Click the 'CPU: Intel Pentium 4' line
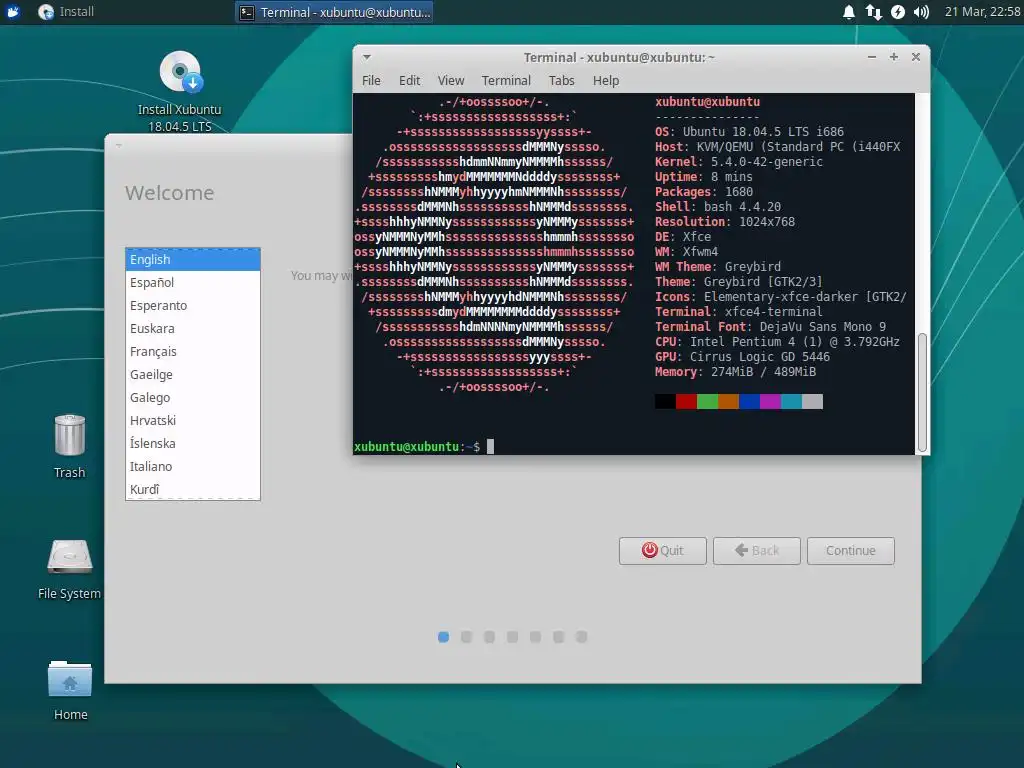Viewport: 1024px width, 768px height. pos(777,342)
